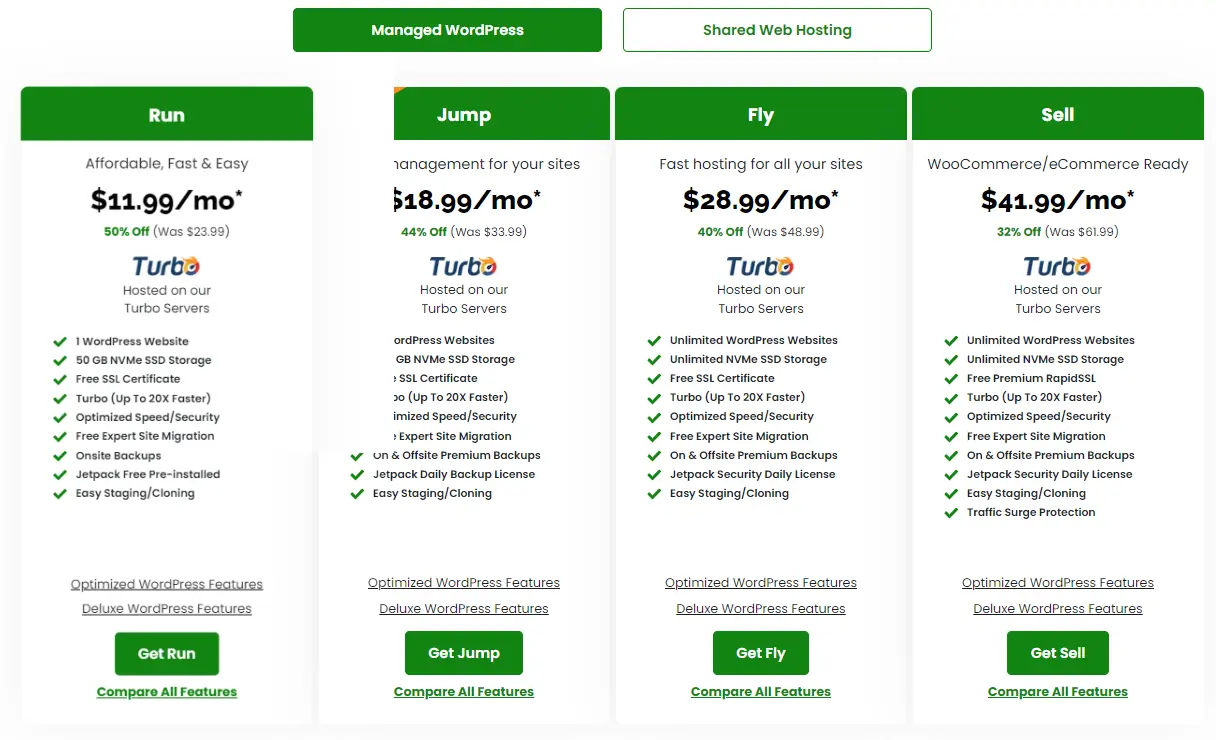Open Compare All Features under Fly plan
The image size is (1216, 740).
tap(761, 692)
